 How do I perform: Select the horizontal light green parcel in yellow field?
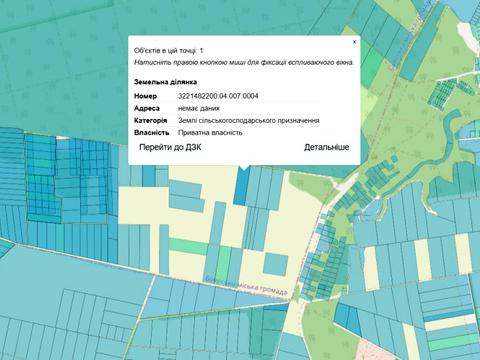189,247
